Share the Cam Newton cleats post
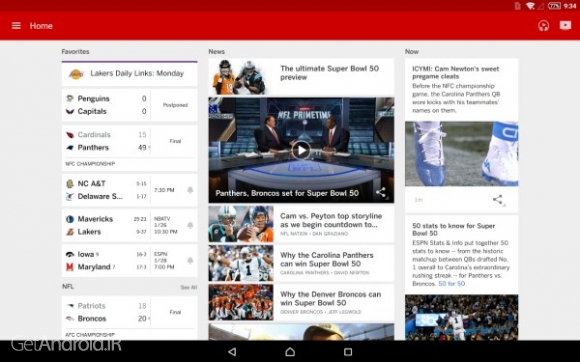Image resolution: width=580 pixels, height=362 pixels. pyautogui.click(x=498, y=200)
